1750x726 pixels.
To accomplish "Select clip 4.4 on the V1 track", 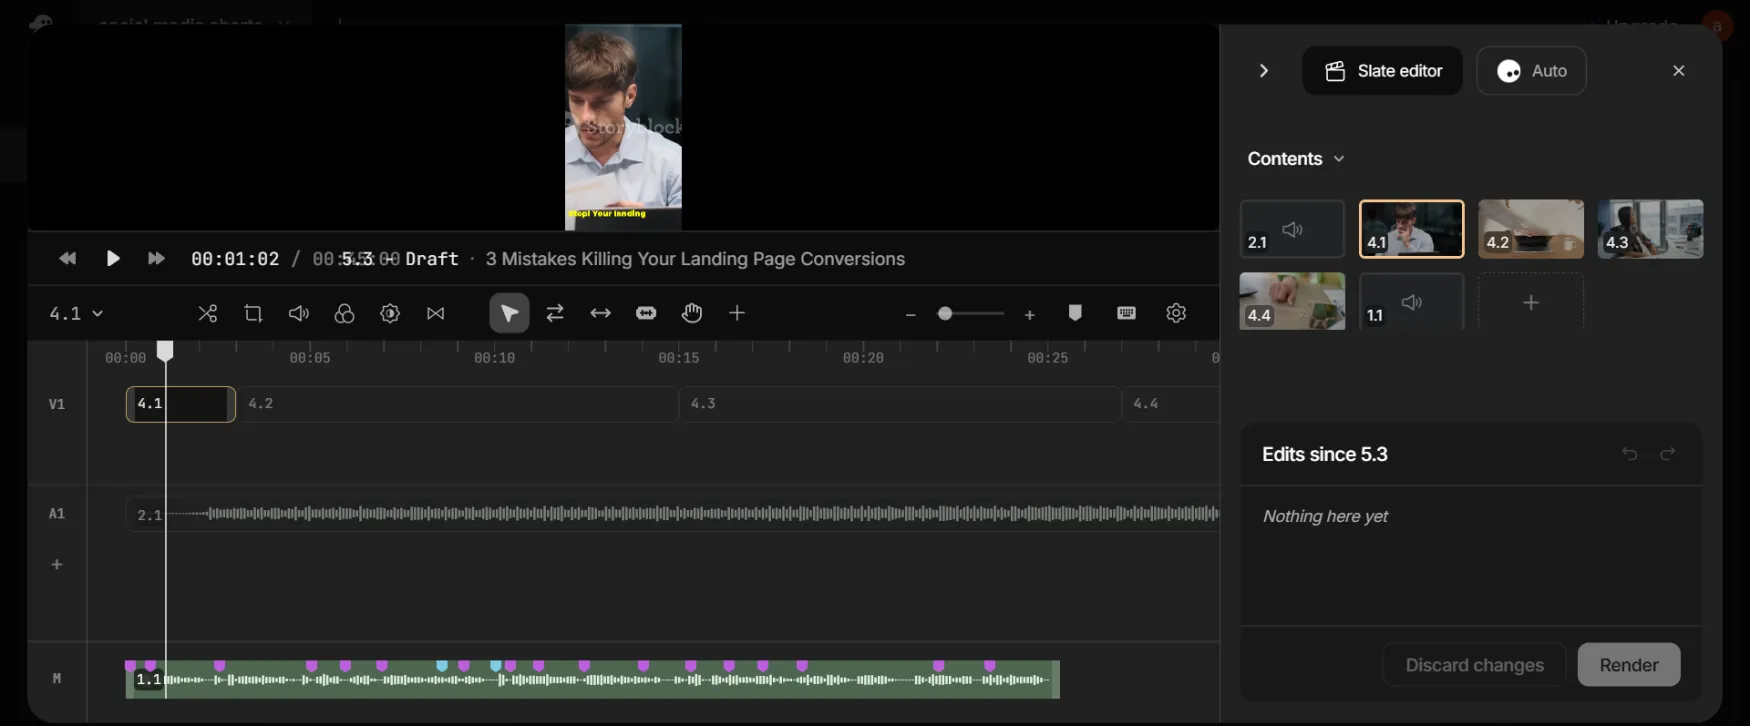I will coord(1170,404).
